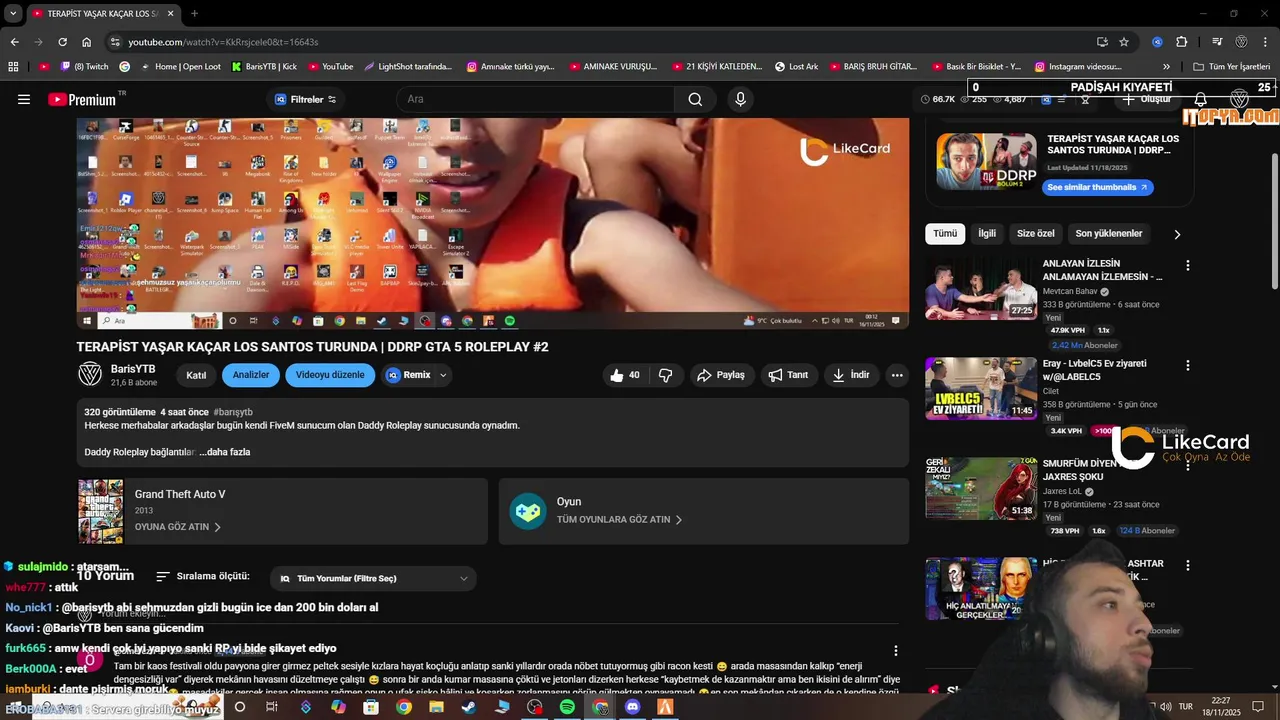Open Eray - LvbelC5 Ev ziyareti thumbnail
Viewport: 1280px width, 720px height.
click(981, 388)
